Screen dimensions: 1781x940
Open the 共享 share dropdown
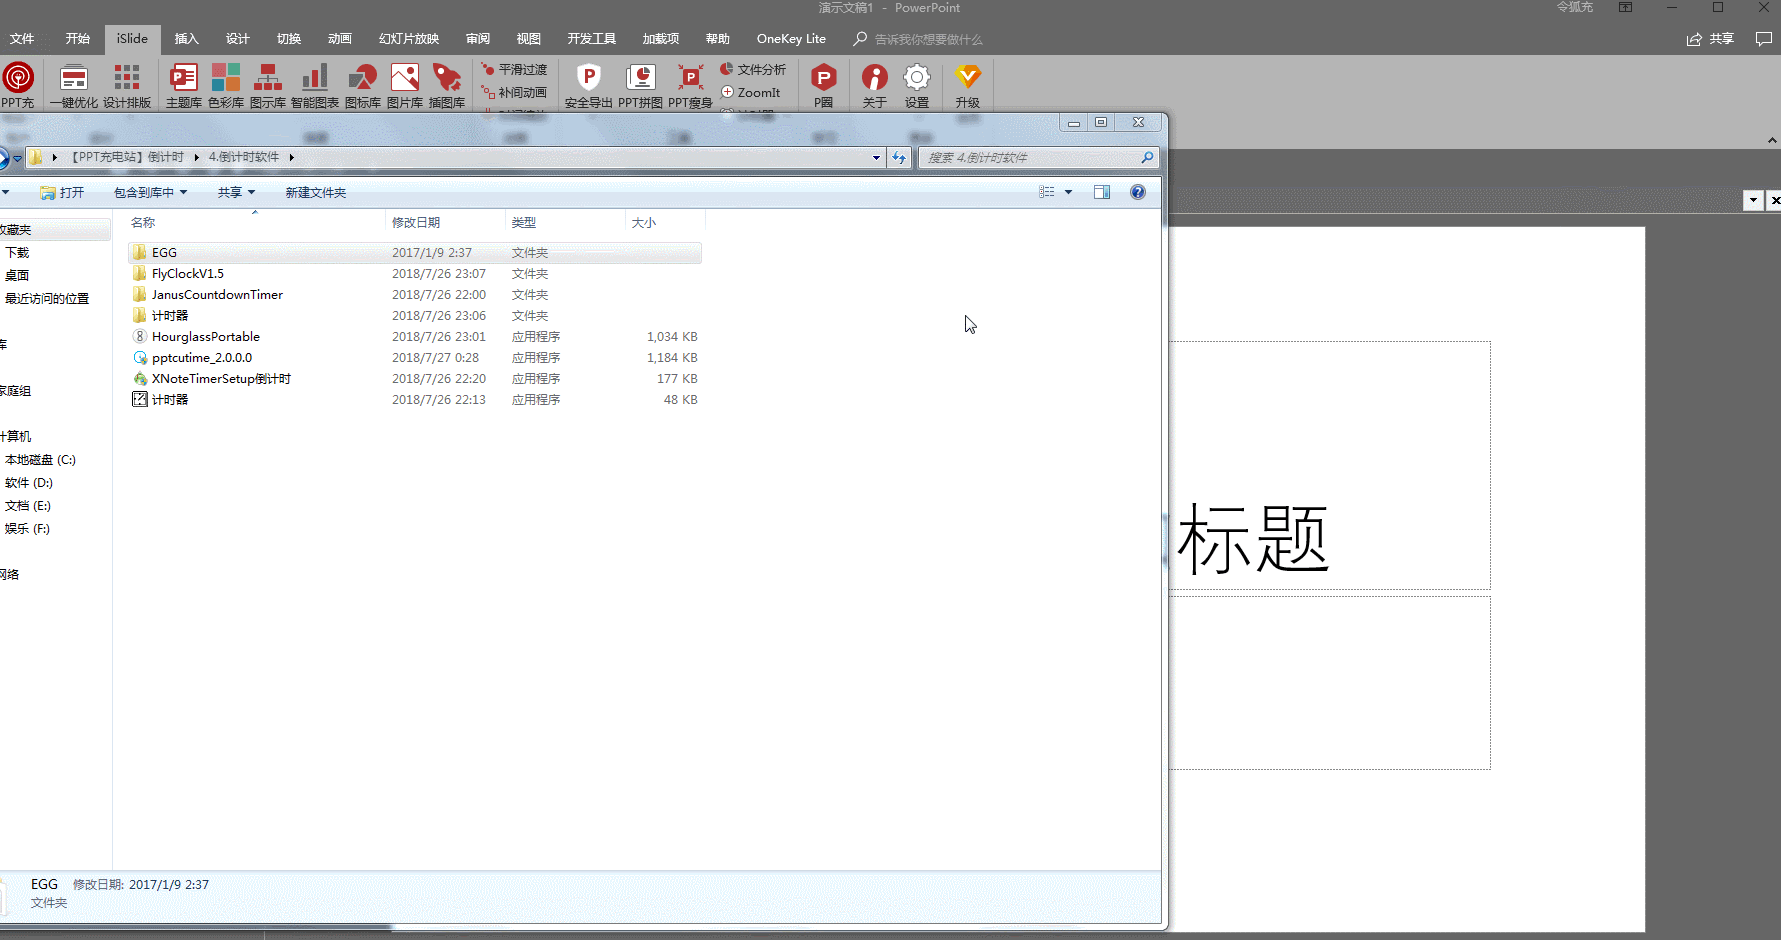(236, 192)
